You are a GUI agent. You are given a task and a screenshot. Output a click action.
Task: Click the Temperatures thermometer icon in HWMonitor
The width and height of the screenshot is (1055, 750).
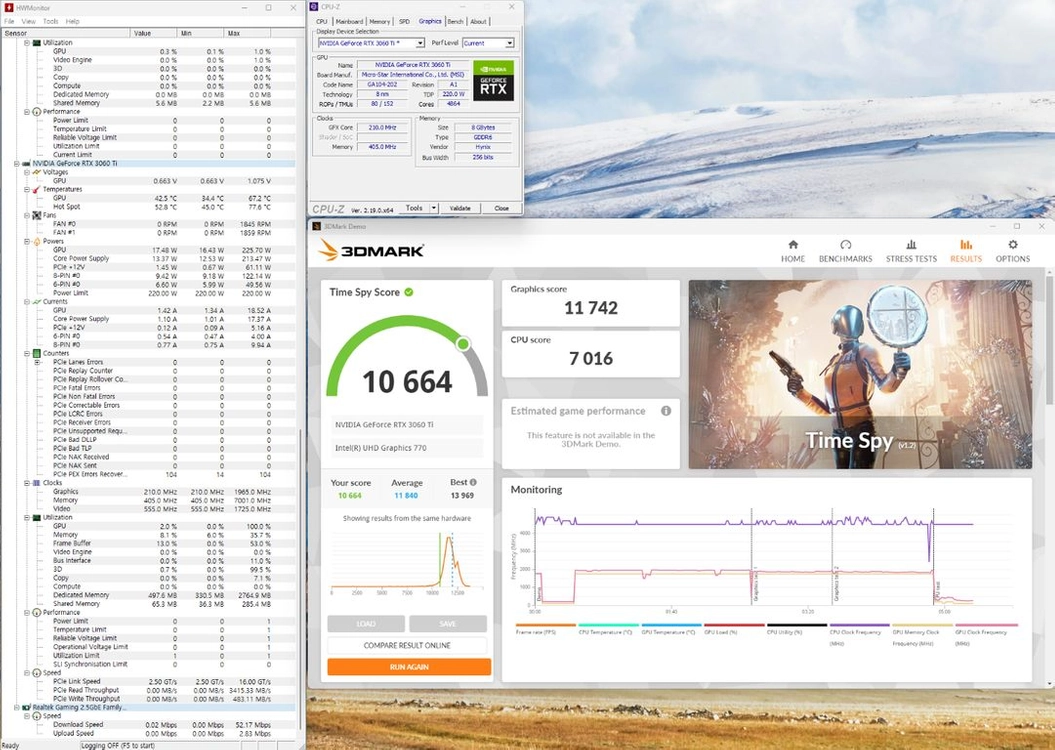[x=36, y=190]
